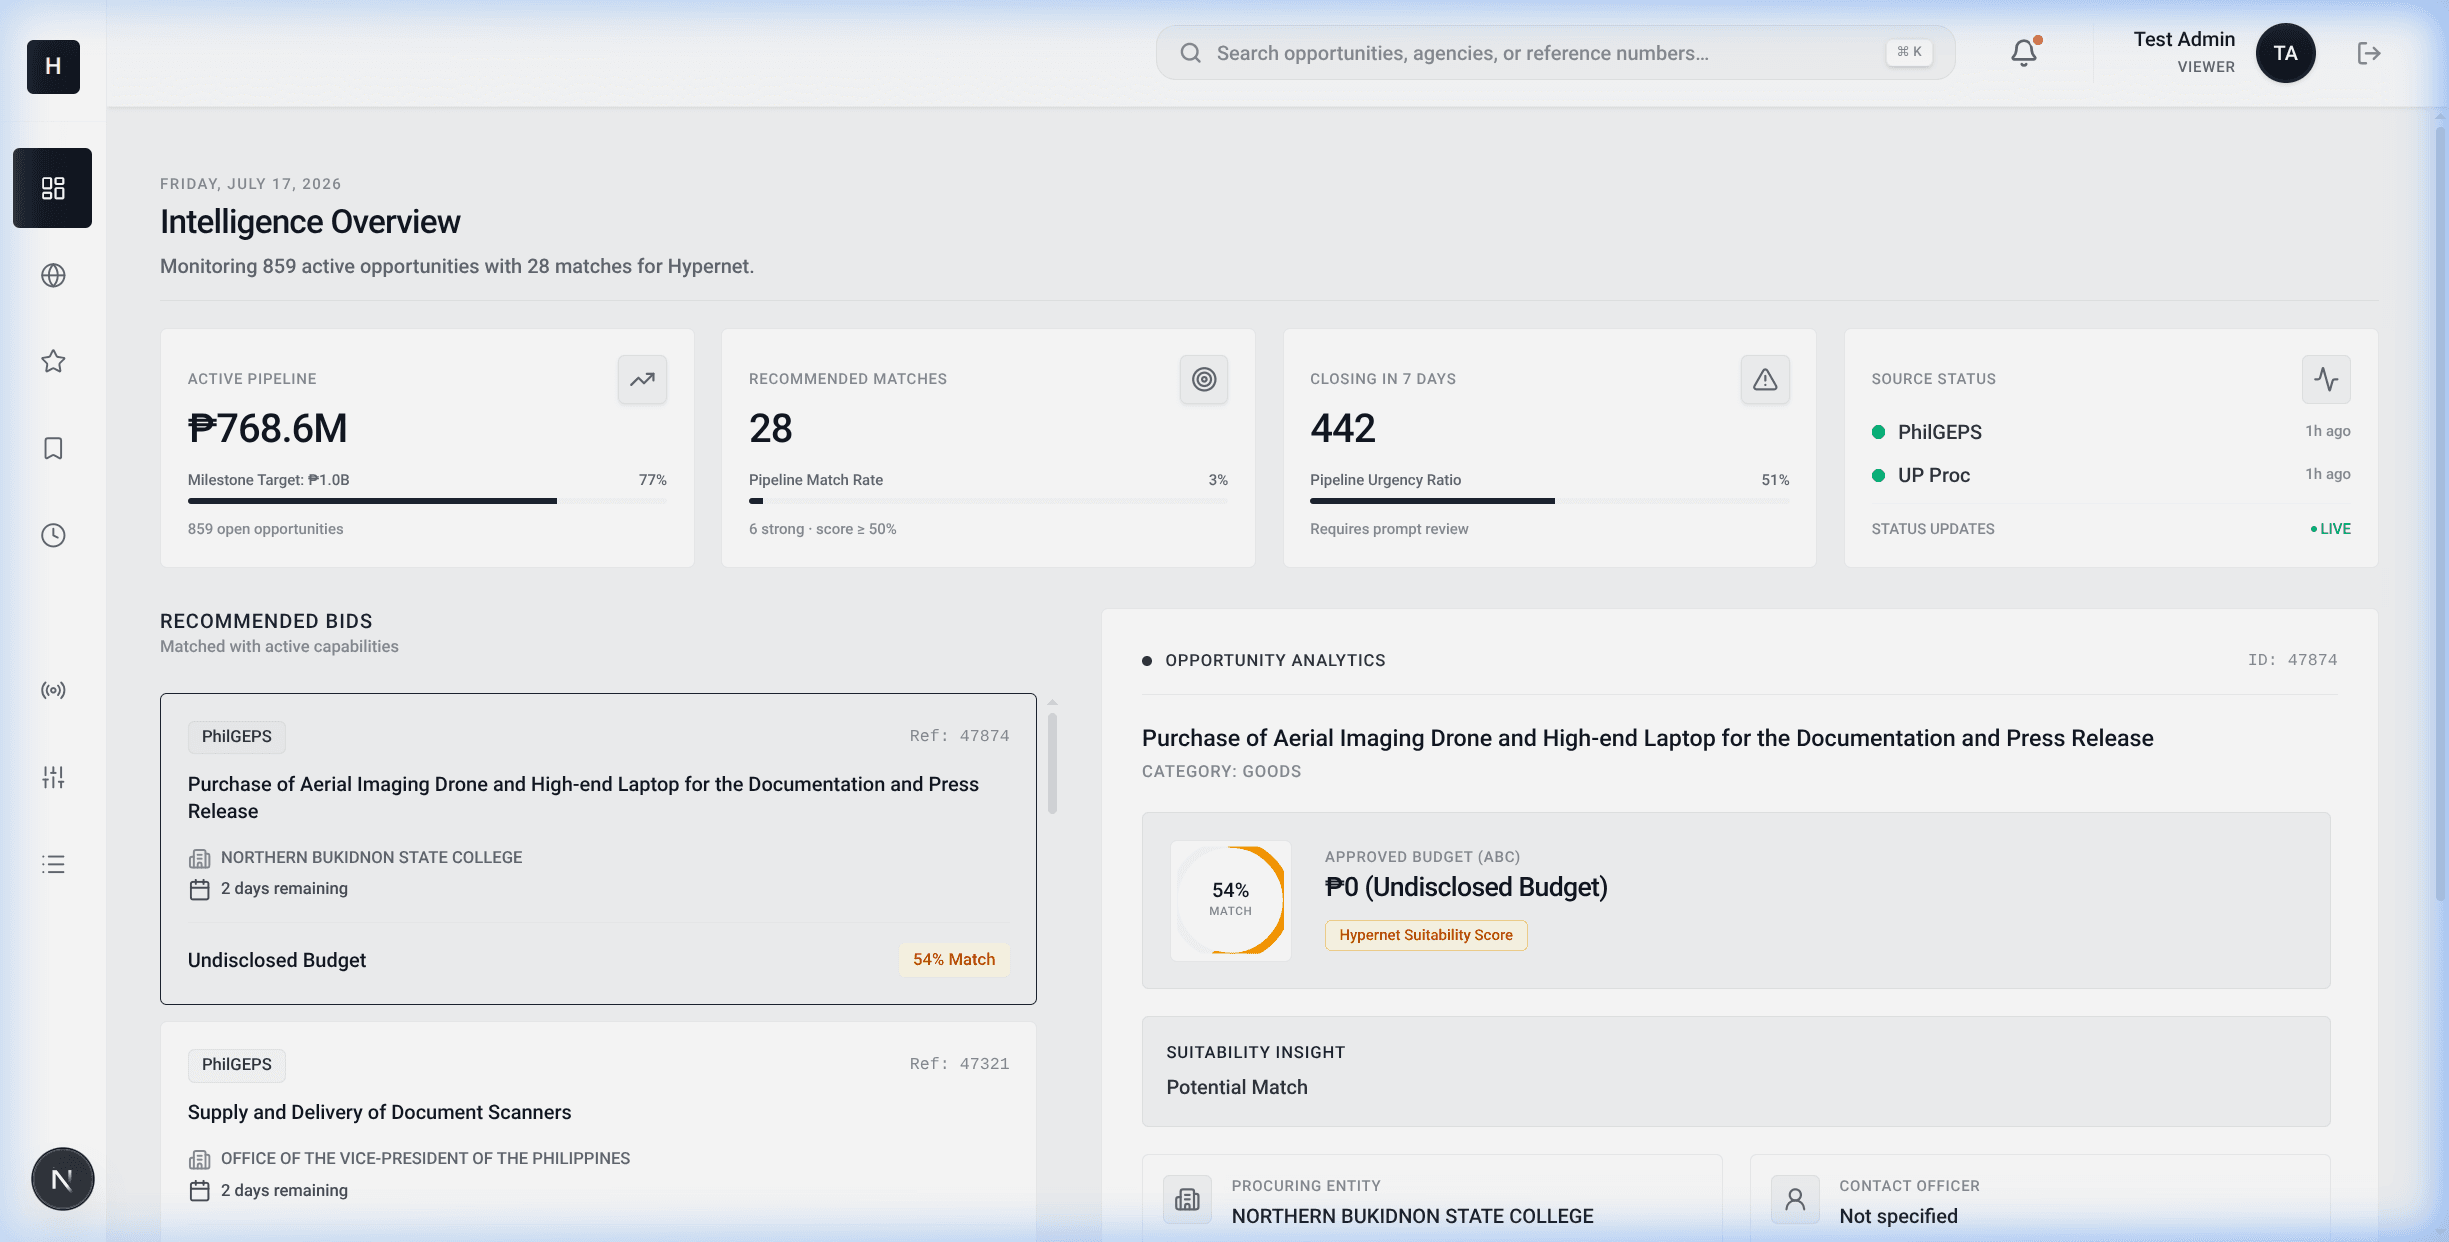
Task: Click the Contact Officer person icon
Action: coord(1795,1199)
